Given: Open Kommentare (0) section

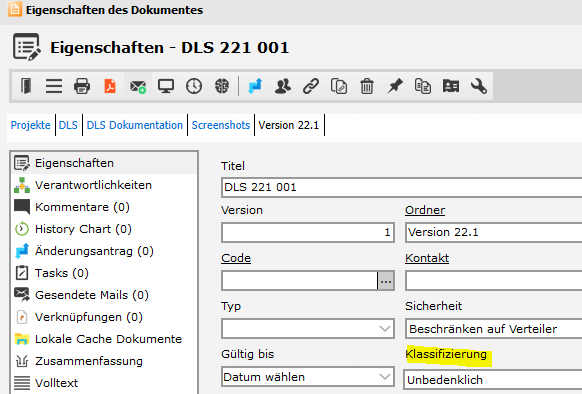Looking at the screenshot, I should 104,207.
